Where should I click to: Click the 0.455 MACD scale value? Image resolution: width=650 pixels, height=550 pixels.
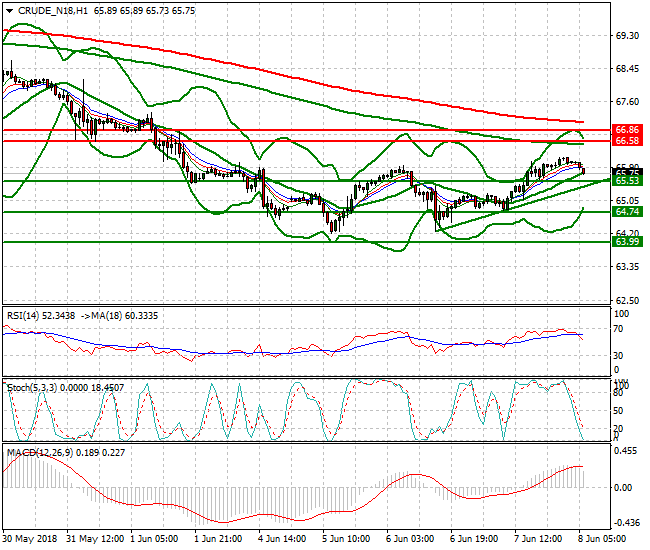tap(627, 452)
